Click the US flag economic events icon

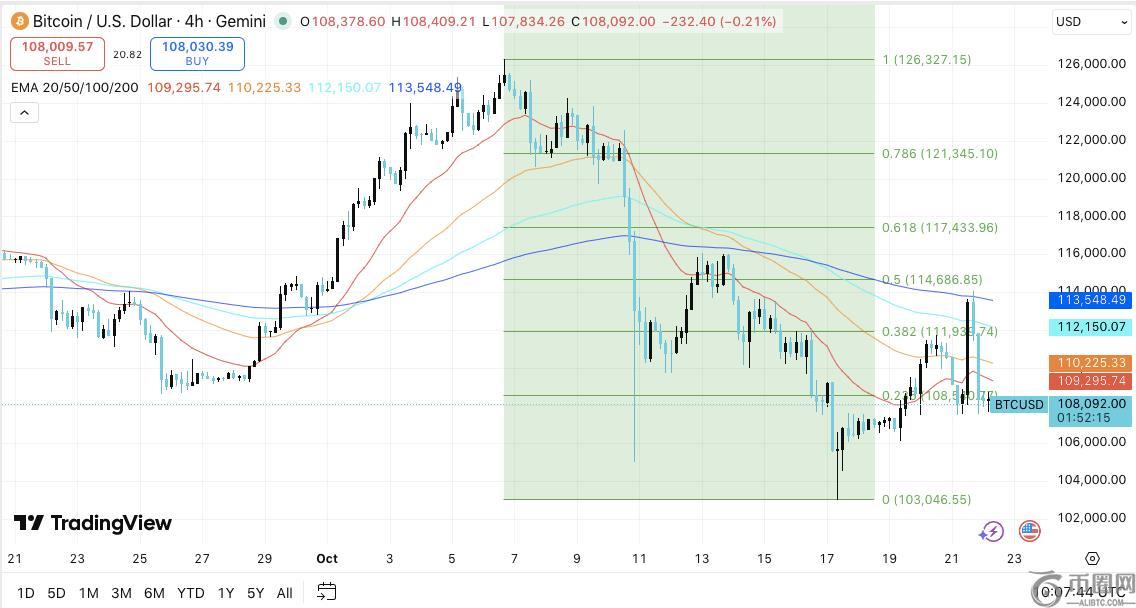pos(1029,531)
